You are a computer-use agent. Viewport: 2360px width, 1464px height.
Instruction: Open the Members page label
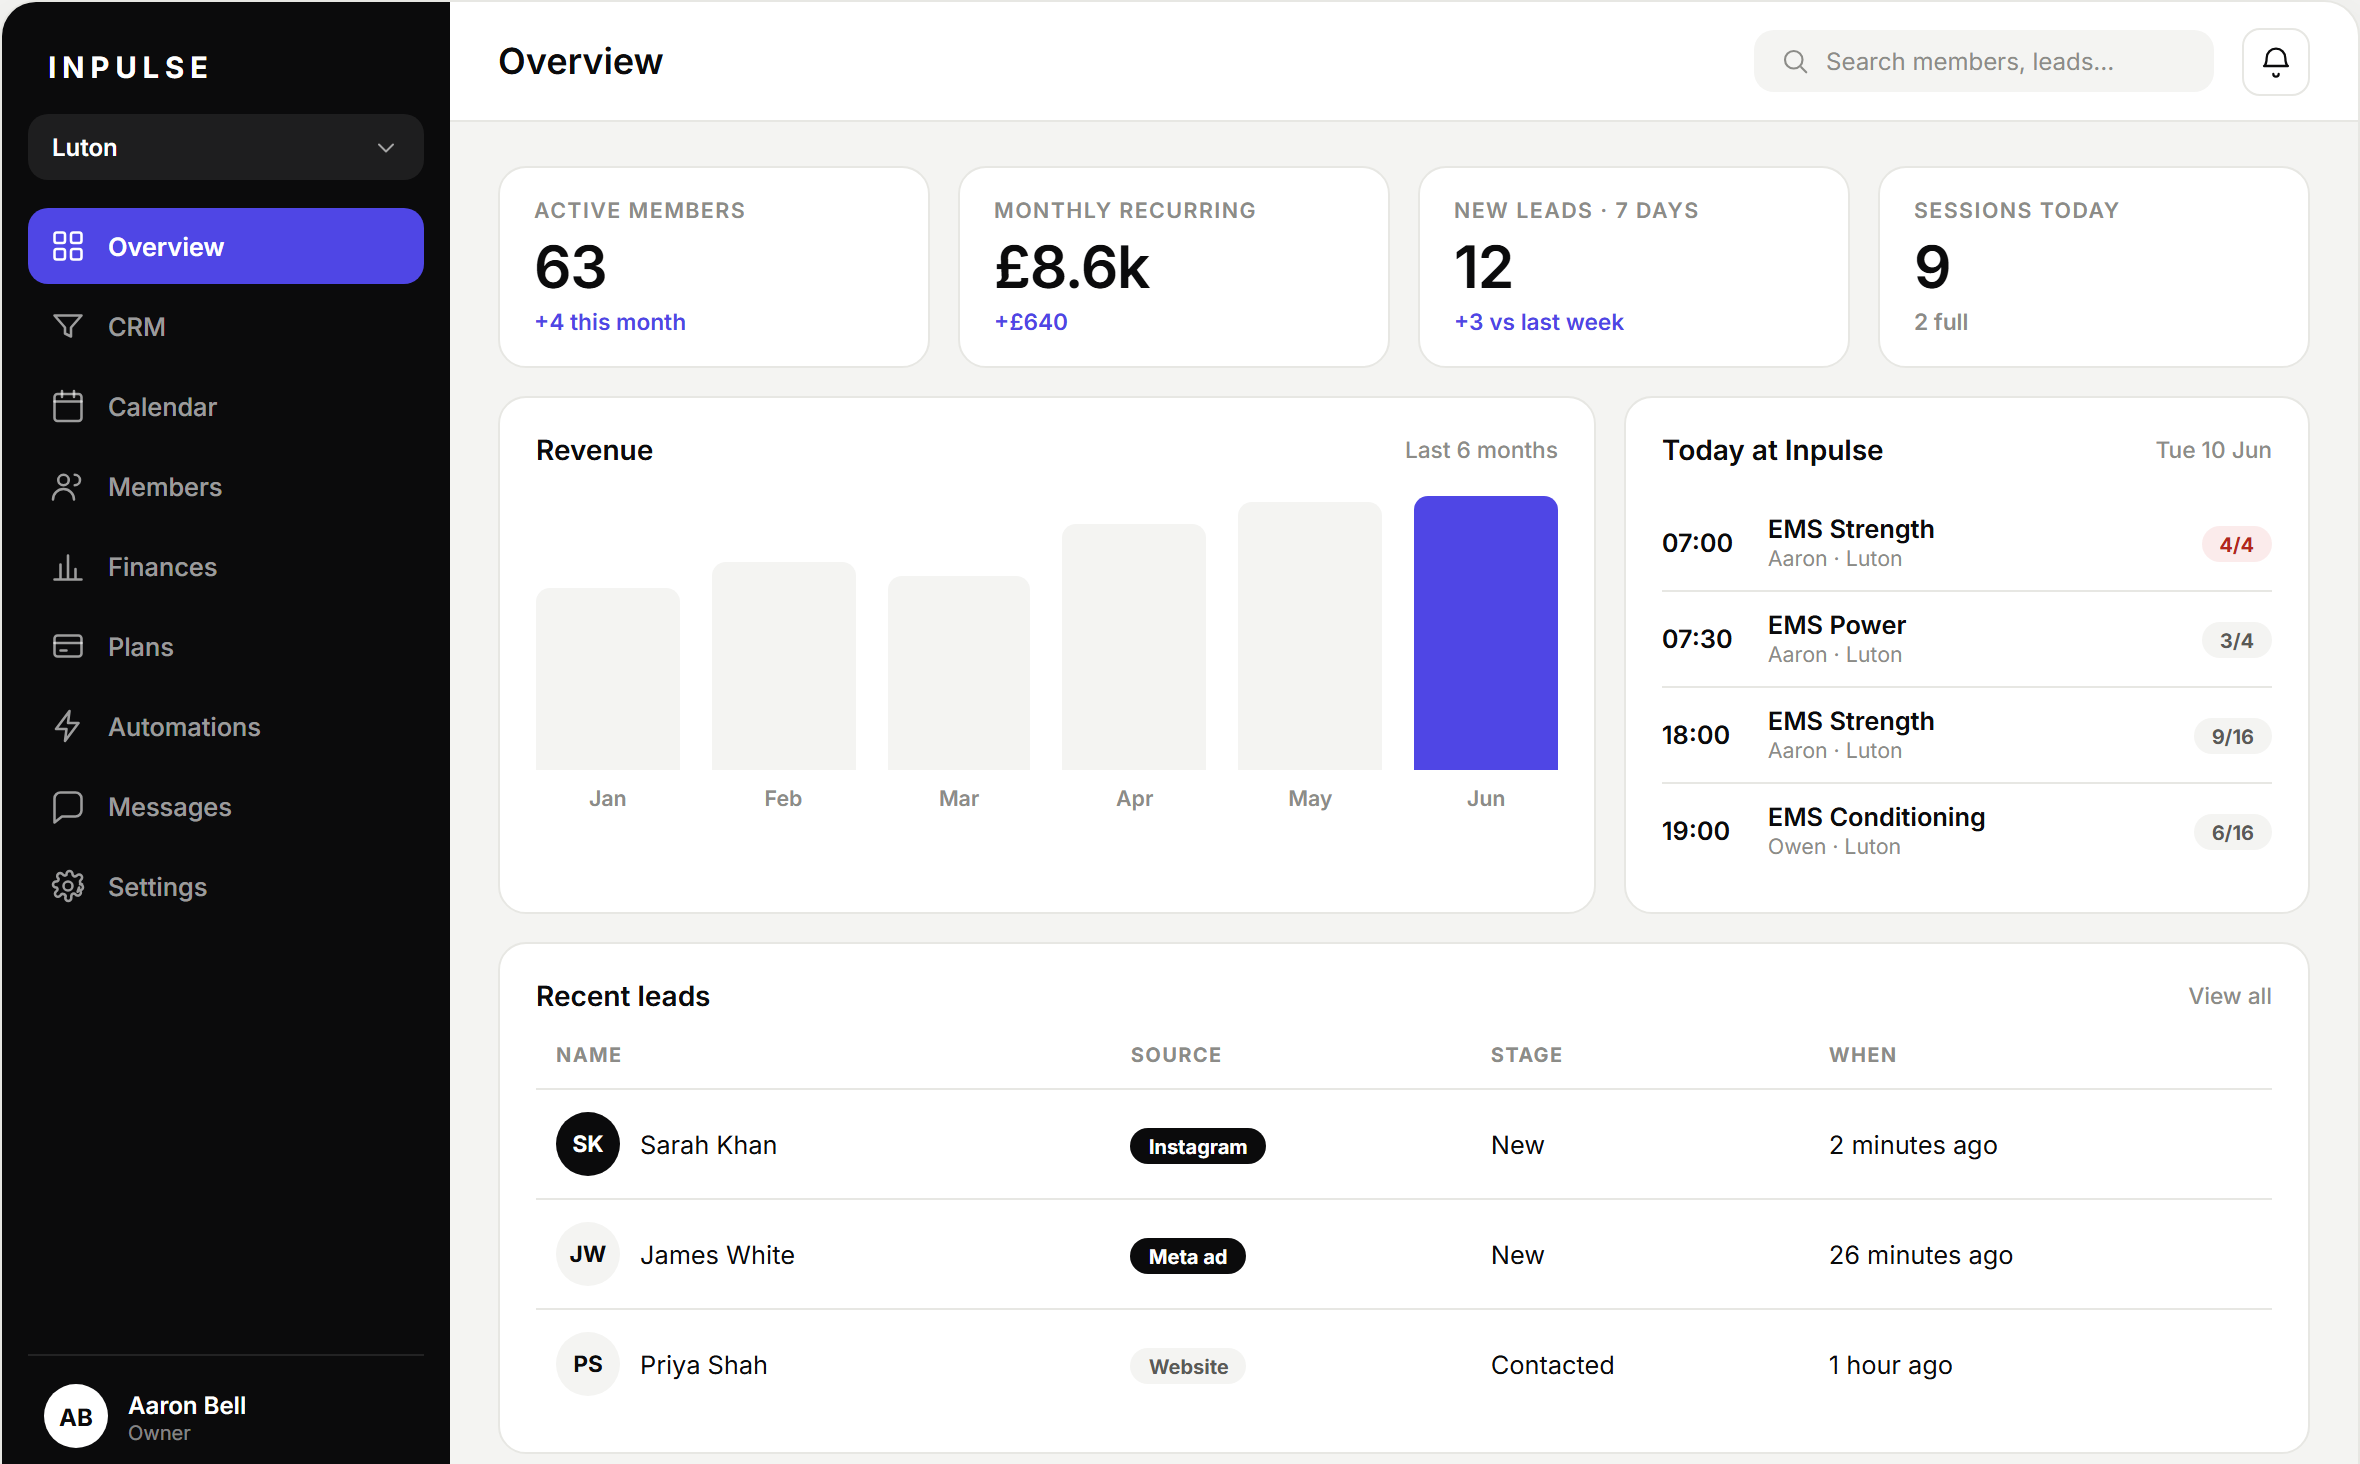click(165, 487)
